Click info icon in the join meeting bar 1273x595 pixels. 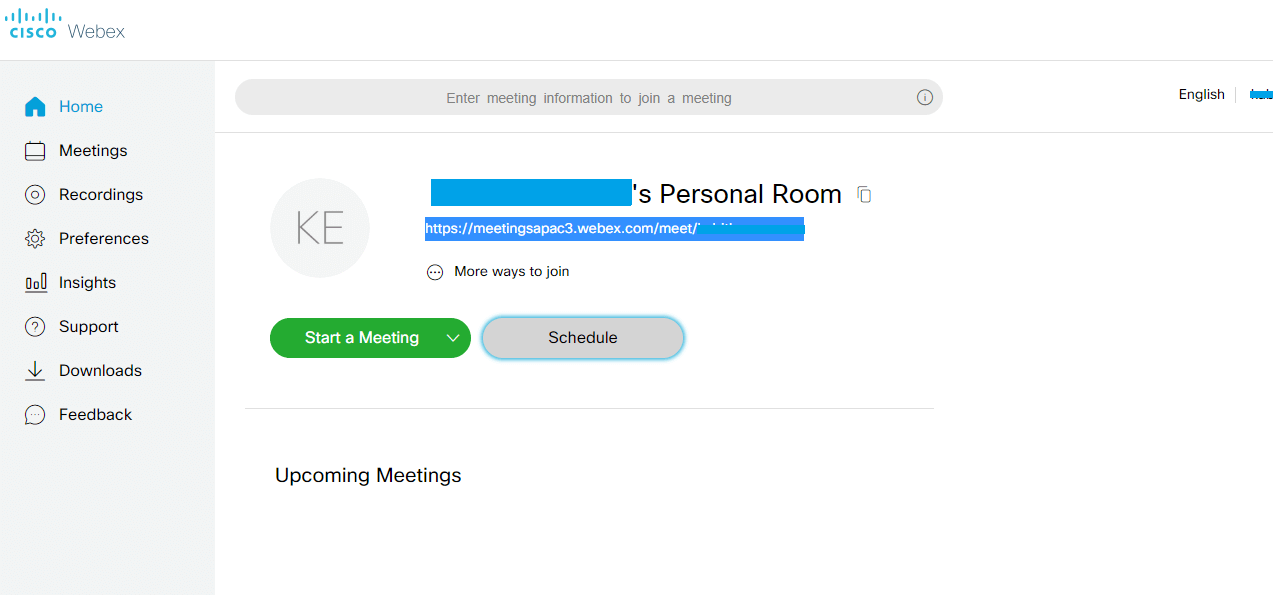925,98
